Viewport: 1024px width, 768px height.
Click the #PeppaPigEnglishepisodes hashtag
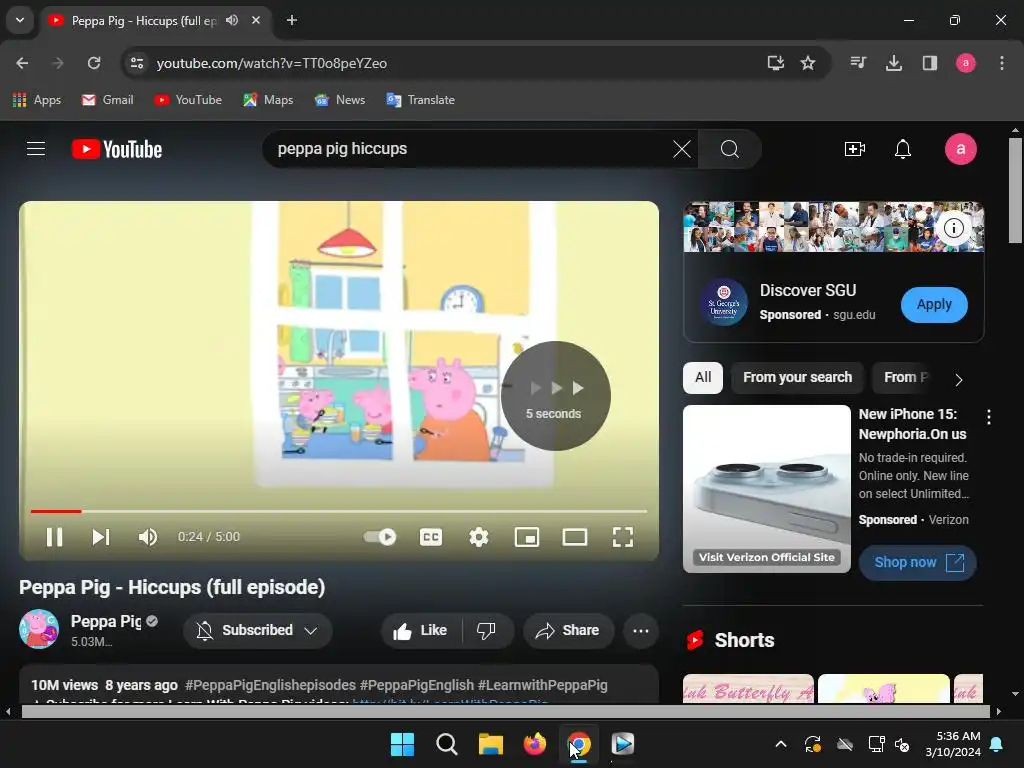[270, 685]
